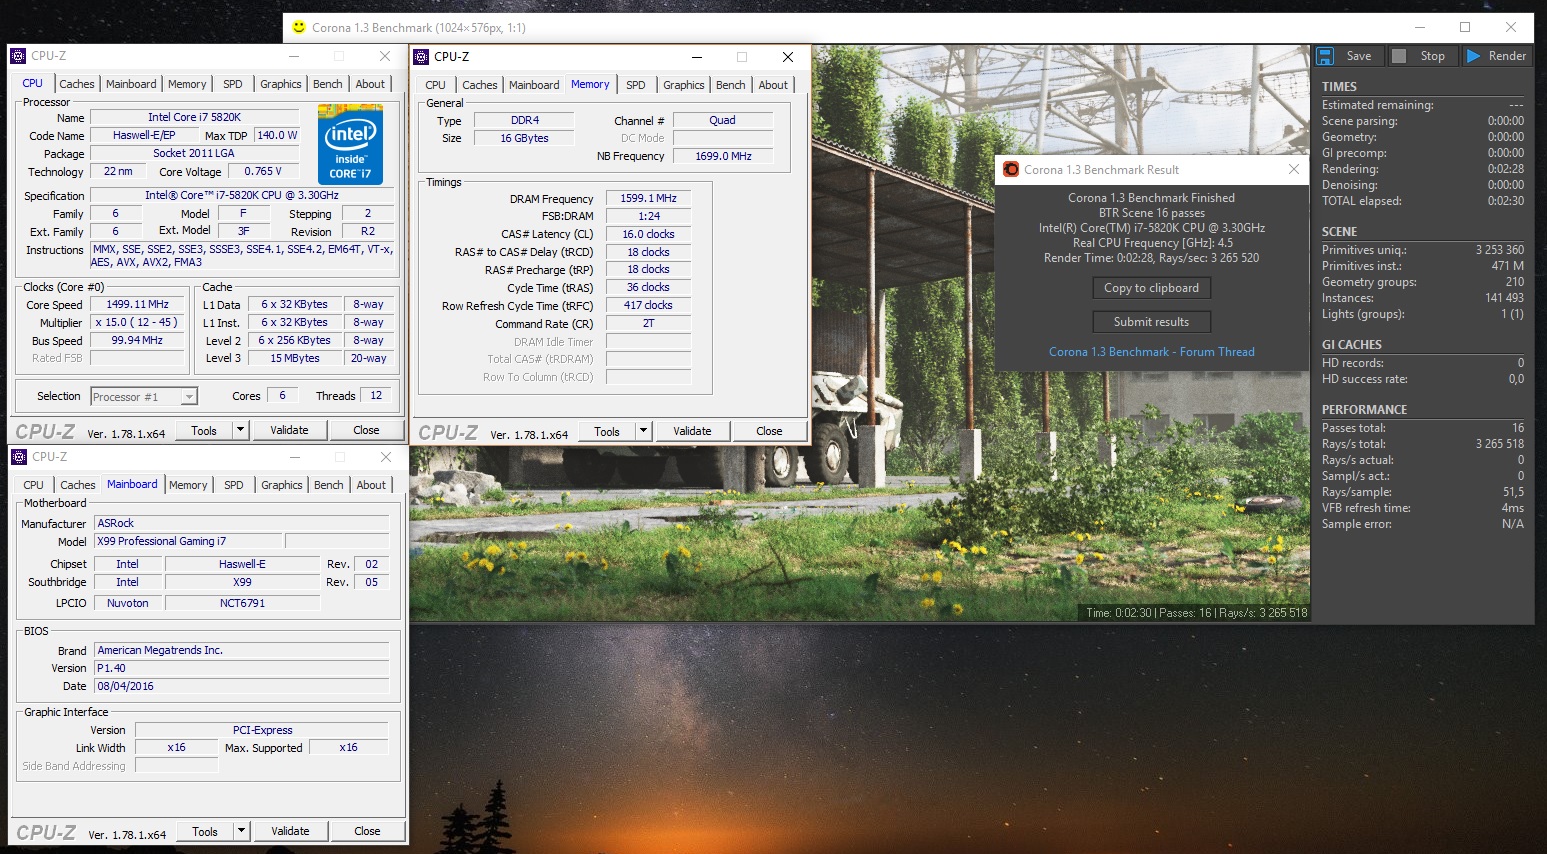Click the Max TDP value '140.0 W'

[x=277, y=135]
